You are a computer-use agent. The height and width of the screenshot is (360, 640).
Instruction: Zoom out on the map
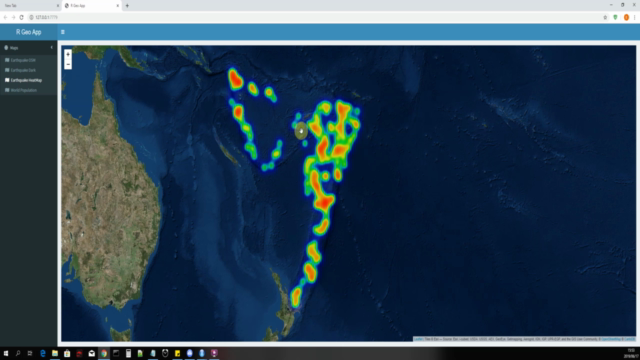click(68, 64)
